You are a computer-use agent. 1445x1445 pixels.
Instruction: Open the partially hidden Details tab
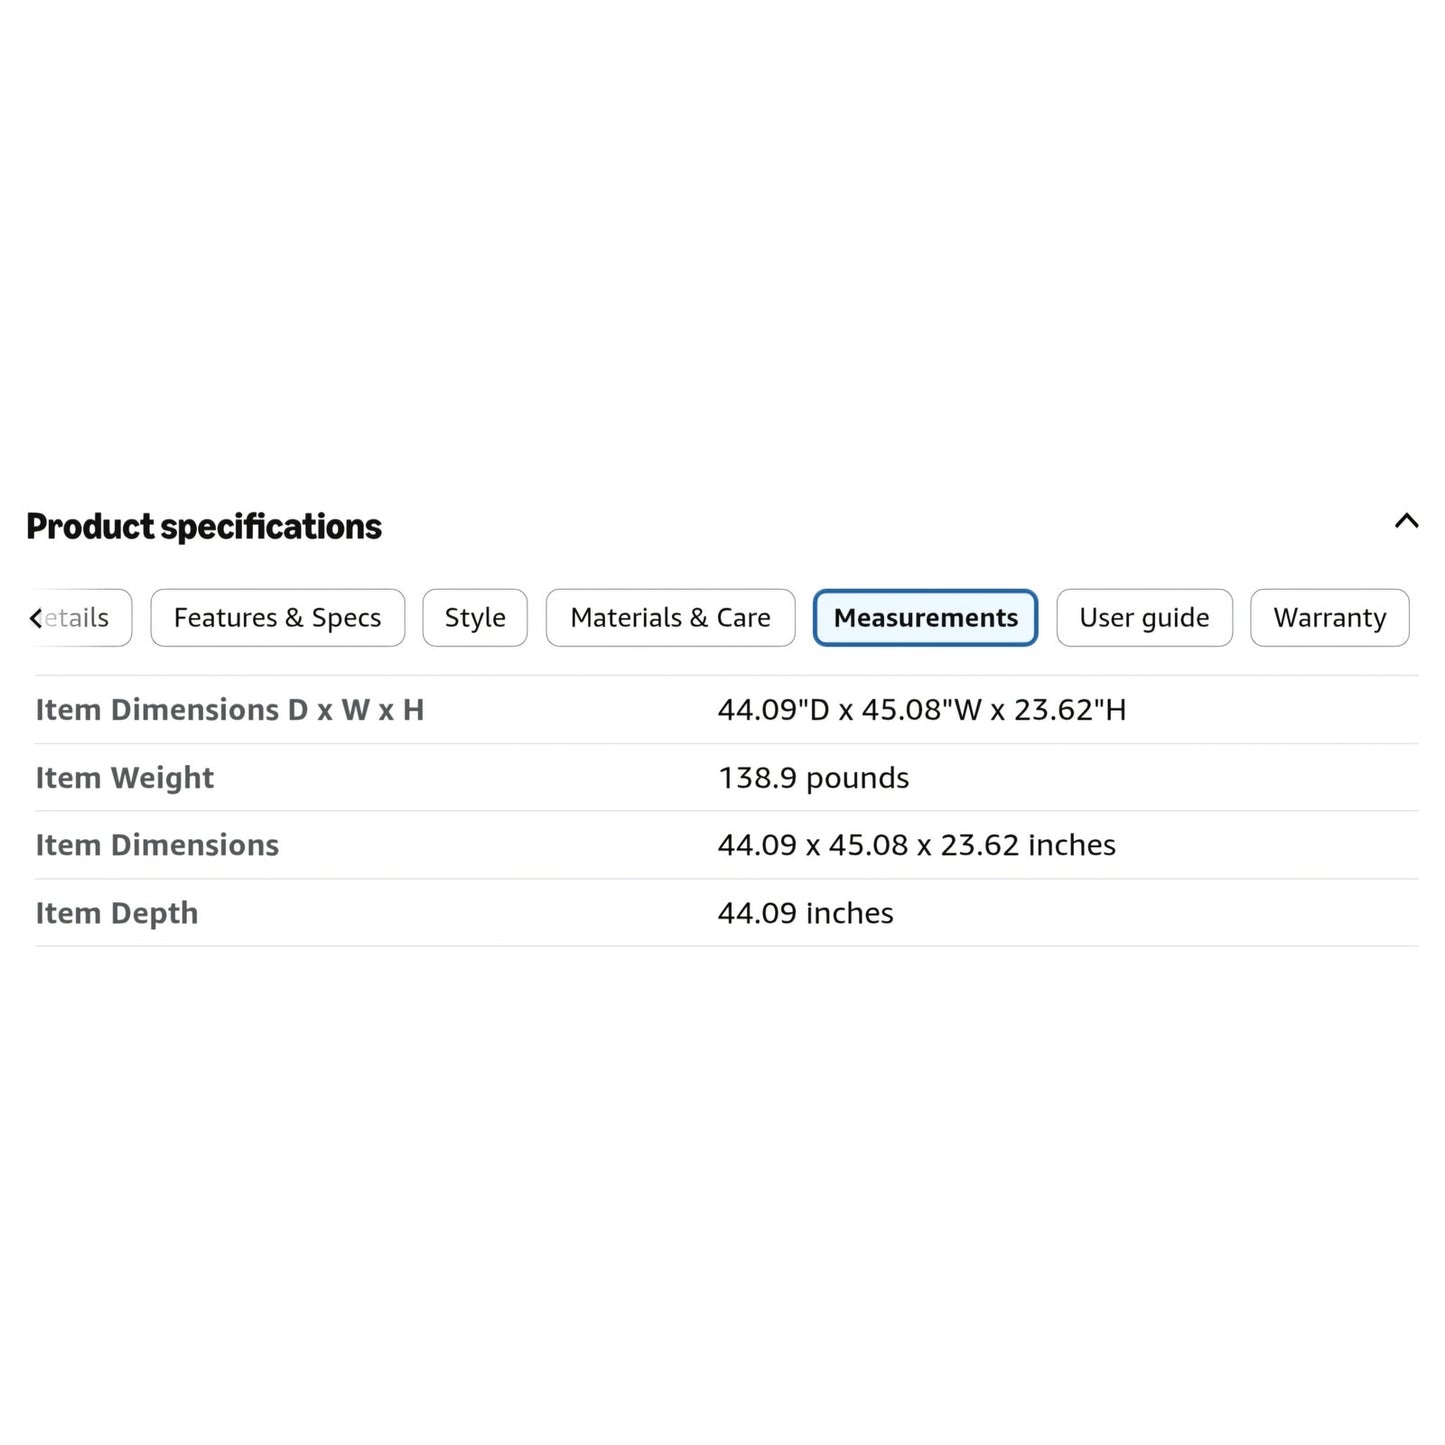tap(78, 618)
